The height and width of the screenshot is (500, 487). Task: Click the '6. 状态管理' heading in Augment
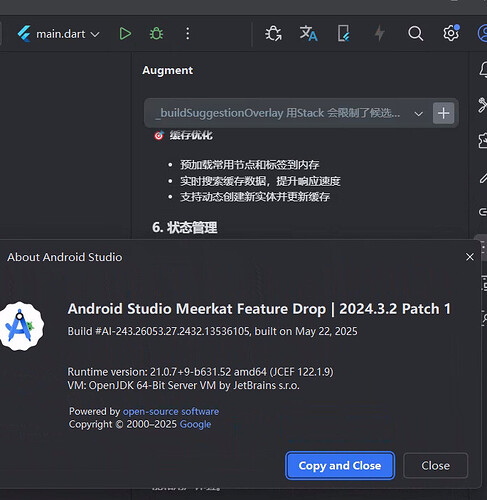click(x=185, y=228)
